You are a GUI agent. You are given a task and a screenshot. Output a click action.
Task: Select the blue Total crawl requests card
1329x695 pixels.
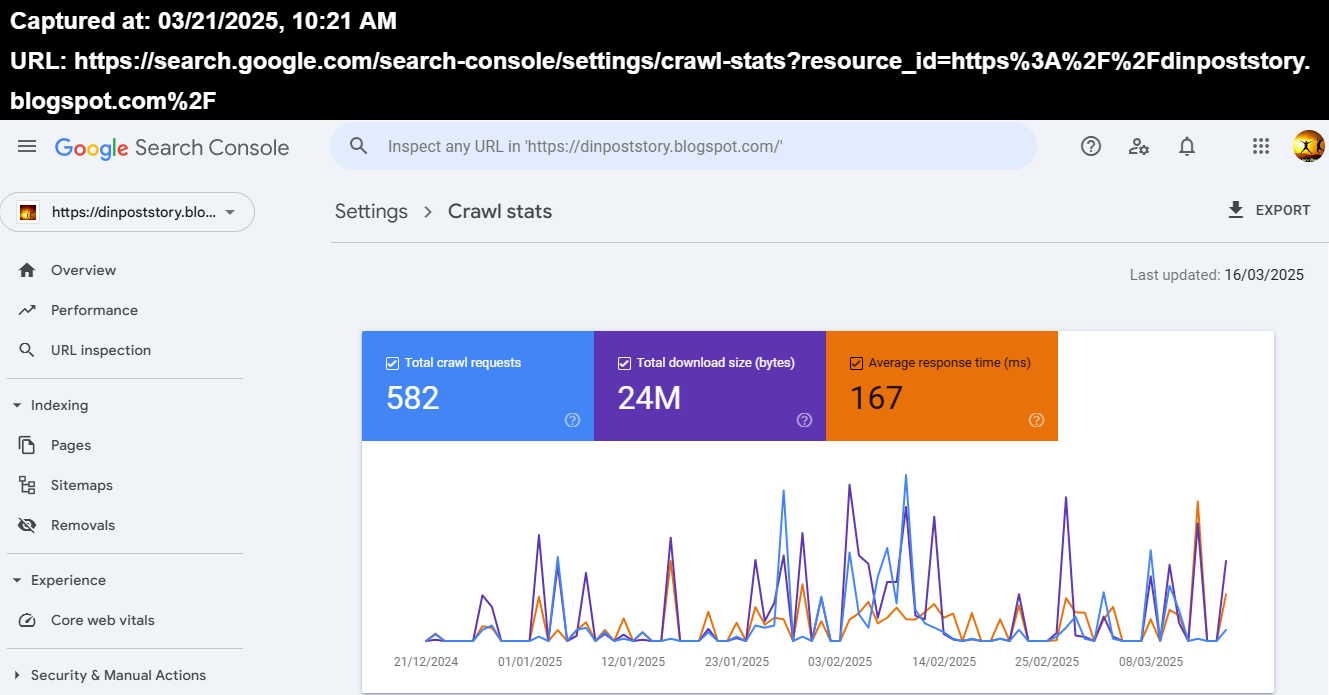point(478,386)
